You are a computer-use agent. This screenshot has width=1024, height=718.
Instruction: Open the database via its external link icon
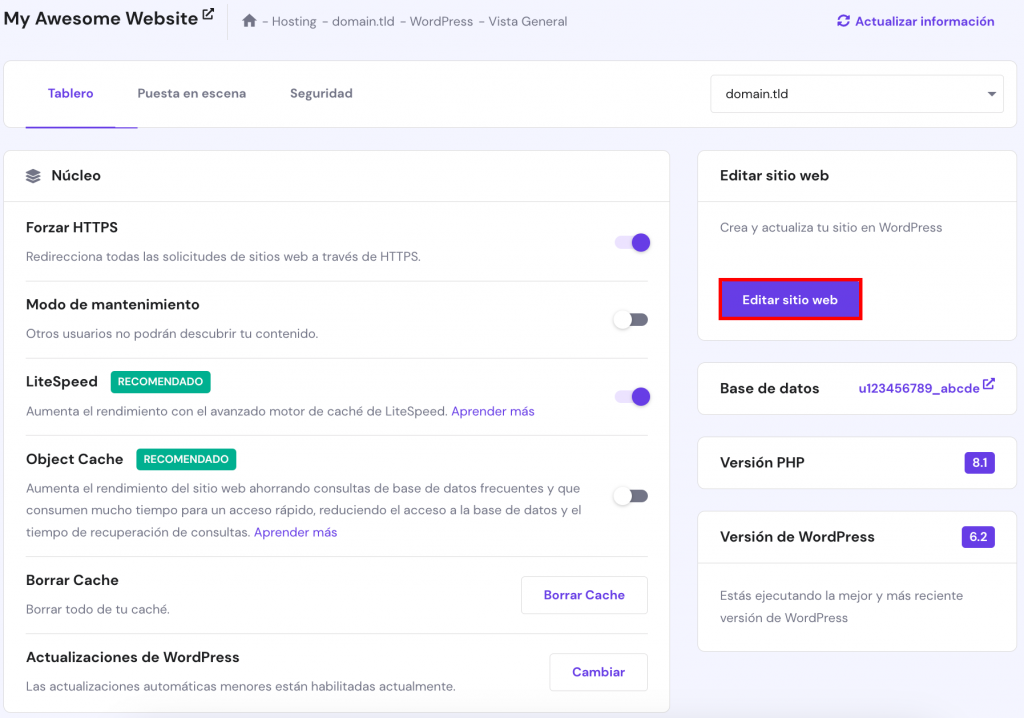990,382
